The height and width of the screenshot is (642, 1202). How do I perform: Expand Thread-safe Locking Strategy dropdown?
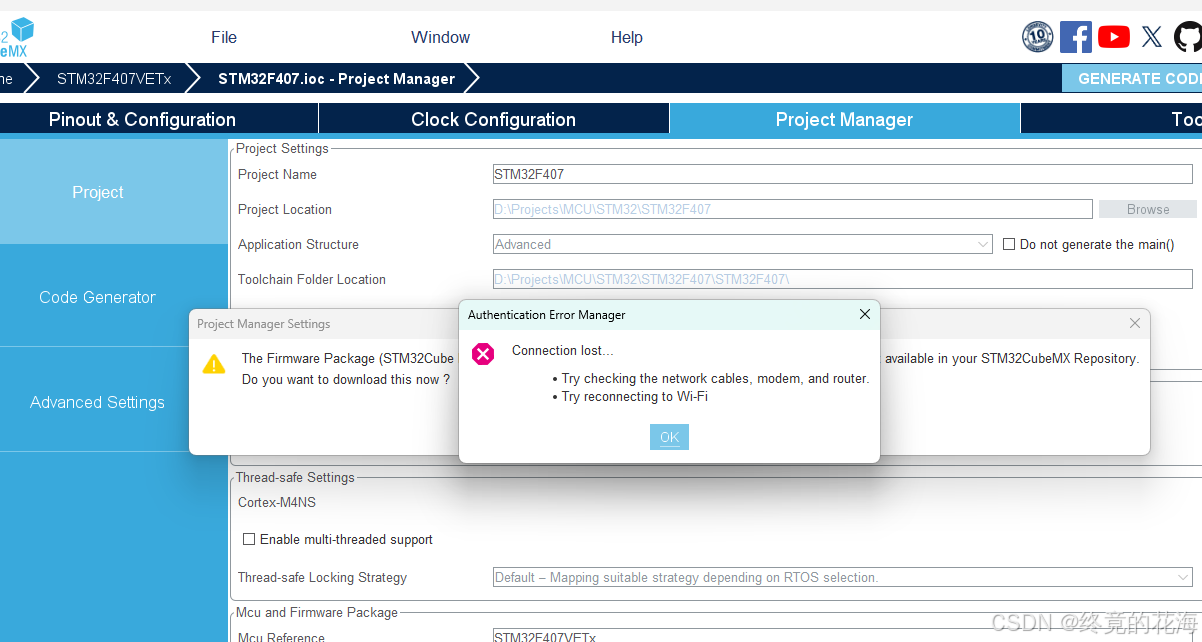pos(1184,577)
